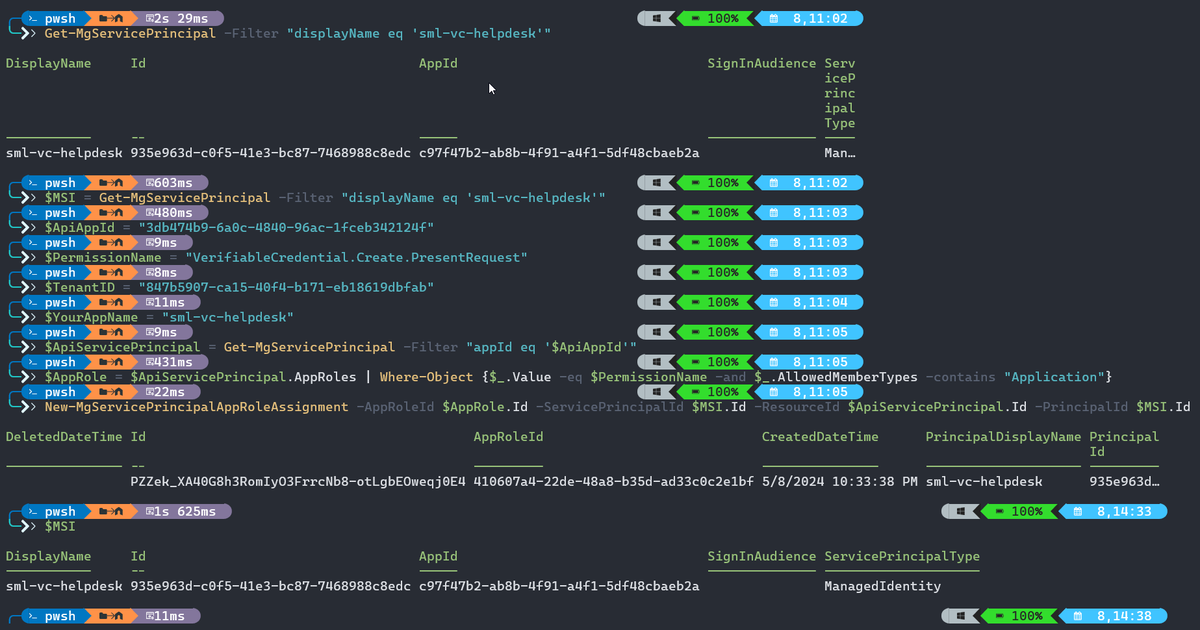The height and width of the screenshot is (630, 1200).
Task: Click the Where-Object cmdlet in $AppRole line
Action: coord(424,378)
